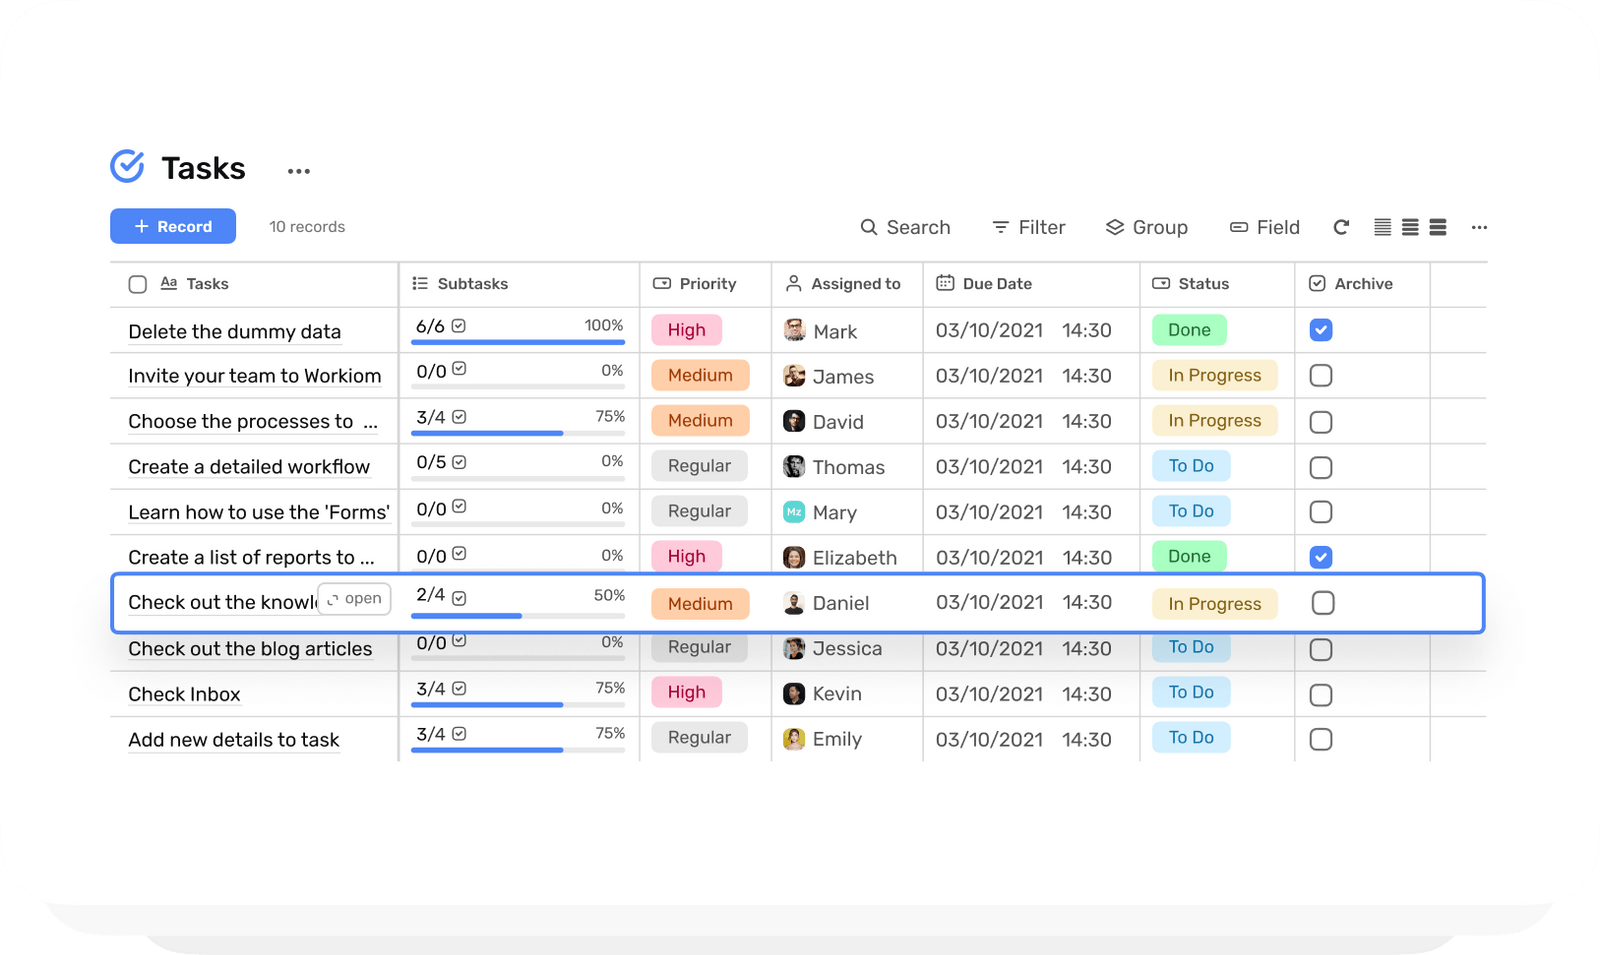Open Daniel's Medium priority selector
1600x955 pixels.
(x=700, y=603)
